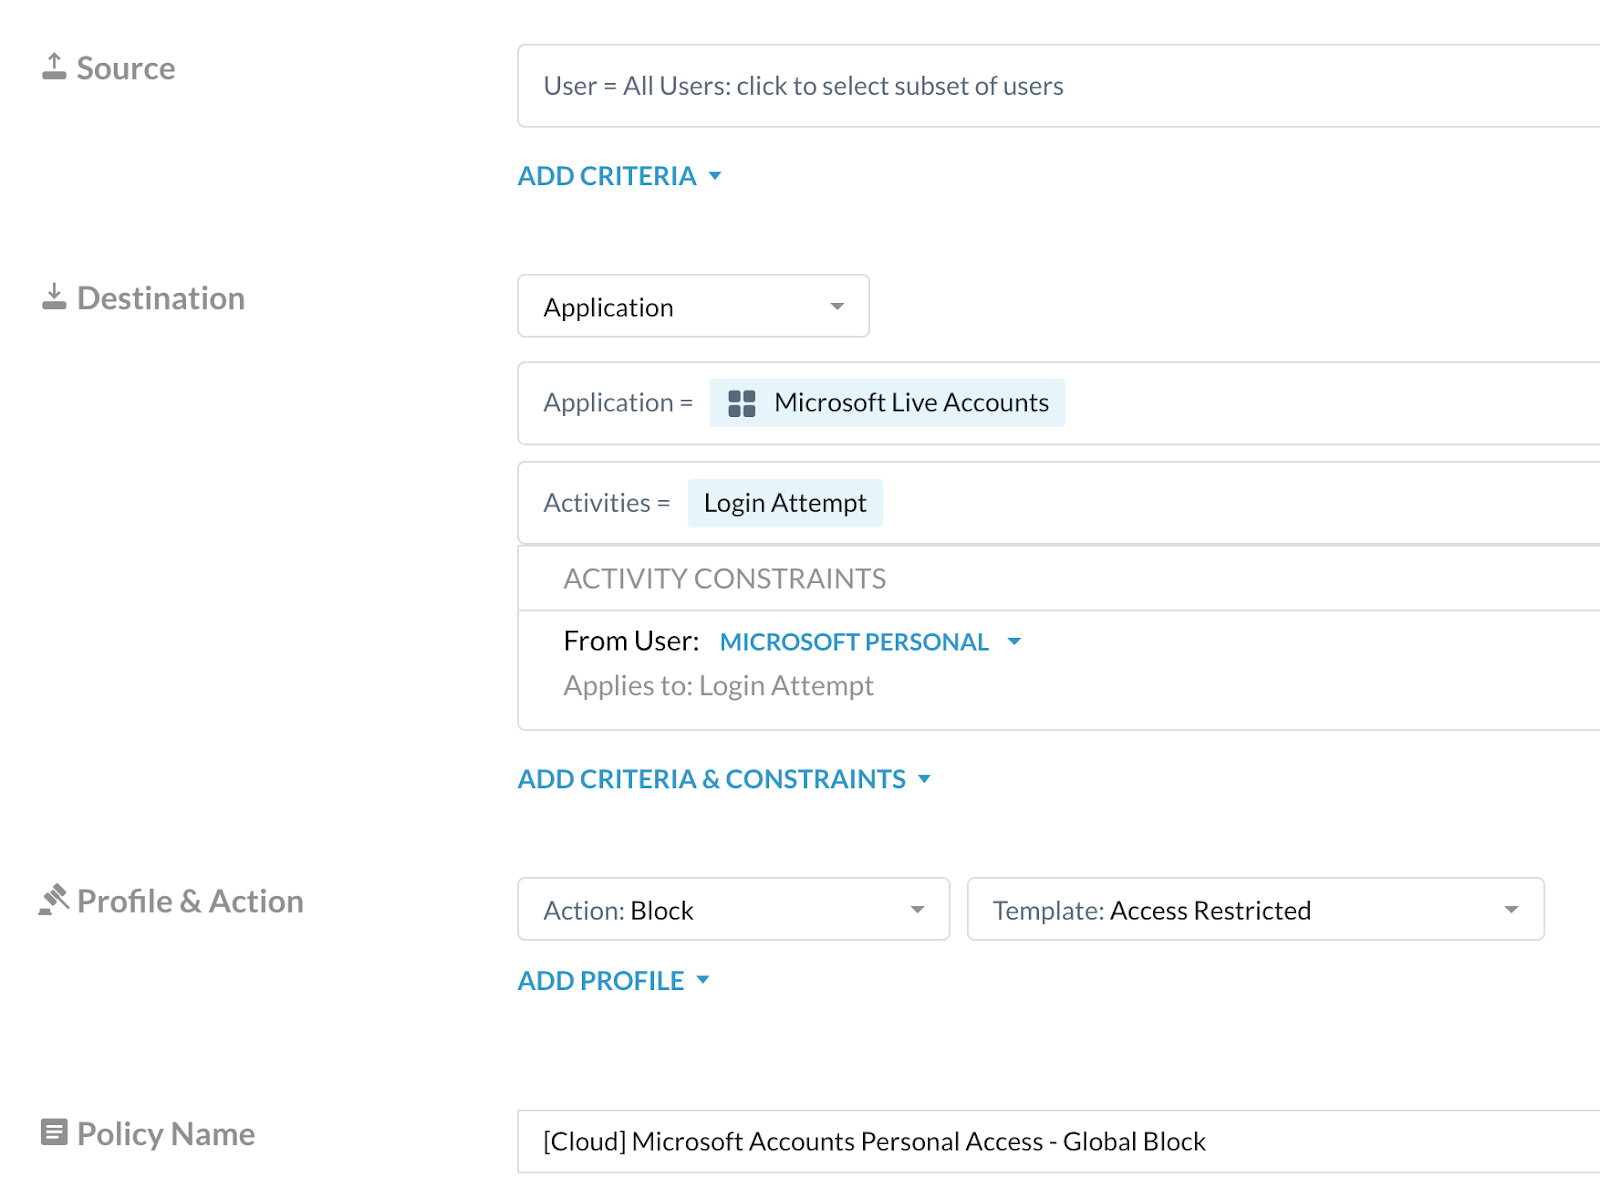Open the MICROSOFT PERSONAL constraint dropdown
Viewport: 1600px width, 1199px height.
(870, 642)
